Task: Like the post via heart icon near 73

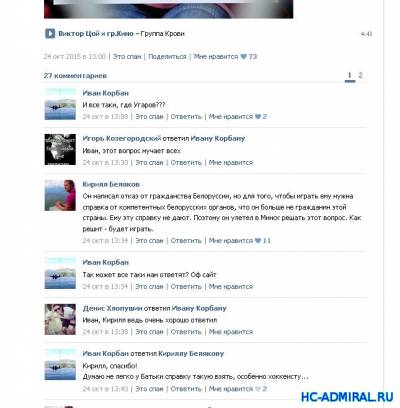Action: 244,57
